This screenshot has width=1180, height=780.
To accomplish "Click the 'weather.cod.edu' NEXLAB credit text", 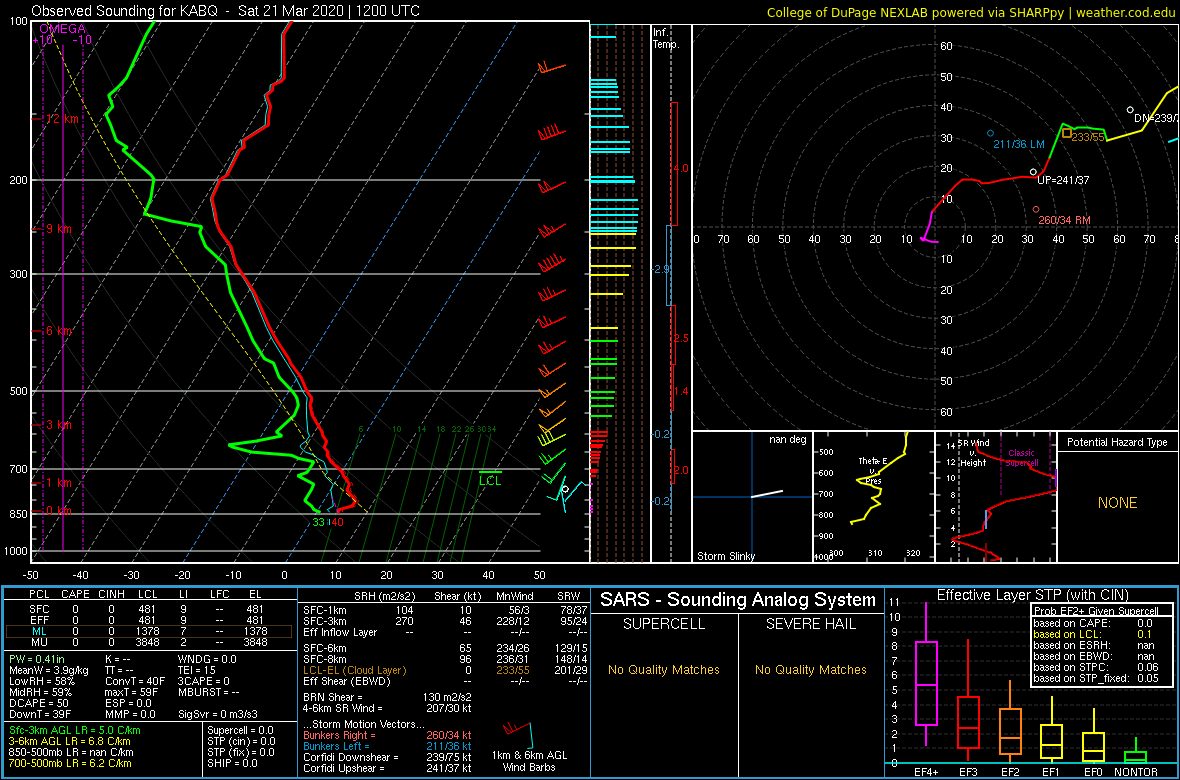I will pos(1128,11).
